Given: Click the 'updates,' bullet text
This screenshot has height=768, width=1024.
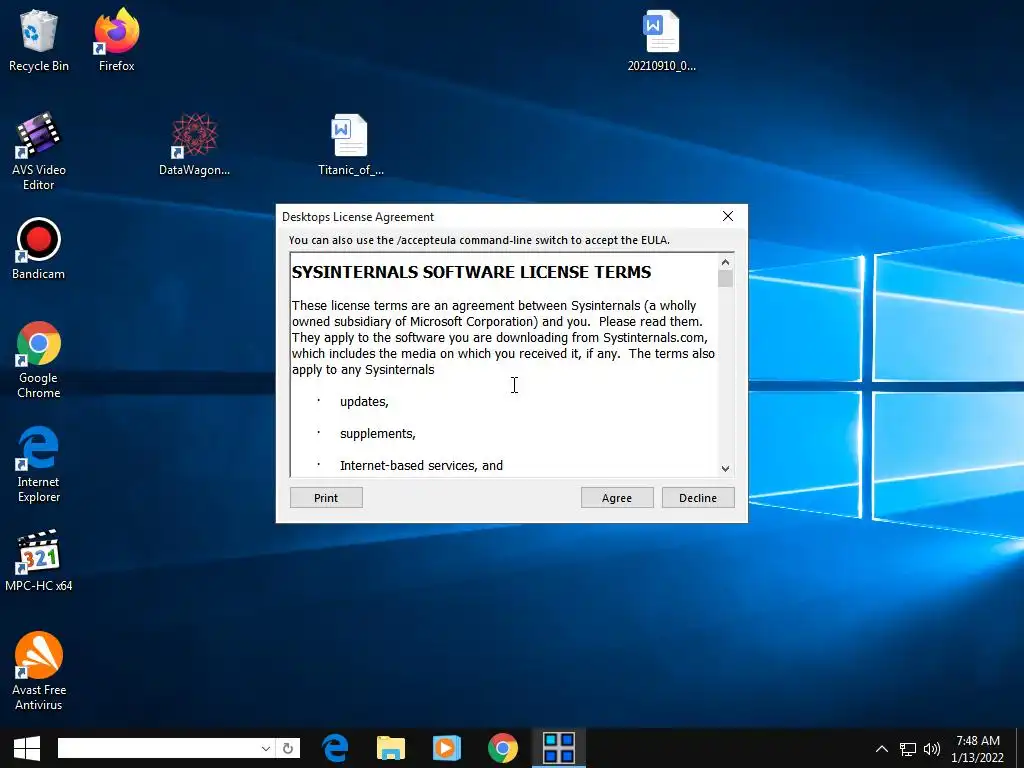Looking at the screenshot, I should click(364, 402).
